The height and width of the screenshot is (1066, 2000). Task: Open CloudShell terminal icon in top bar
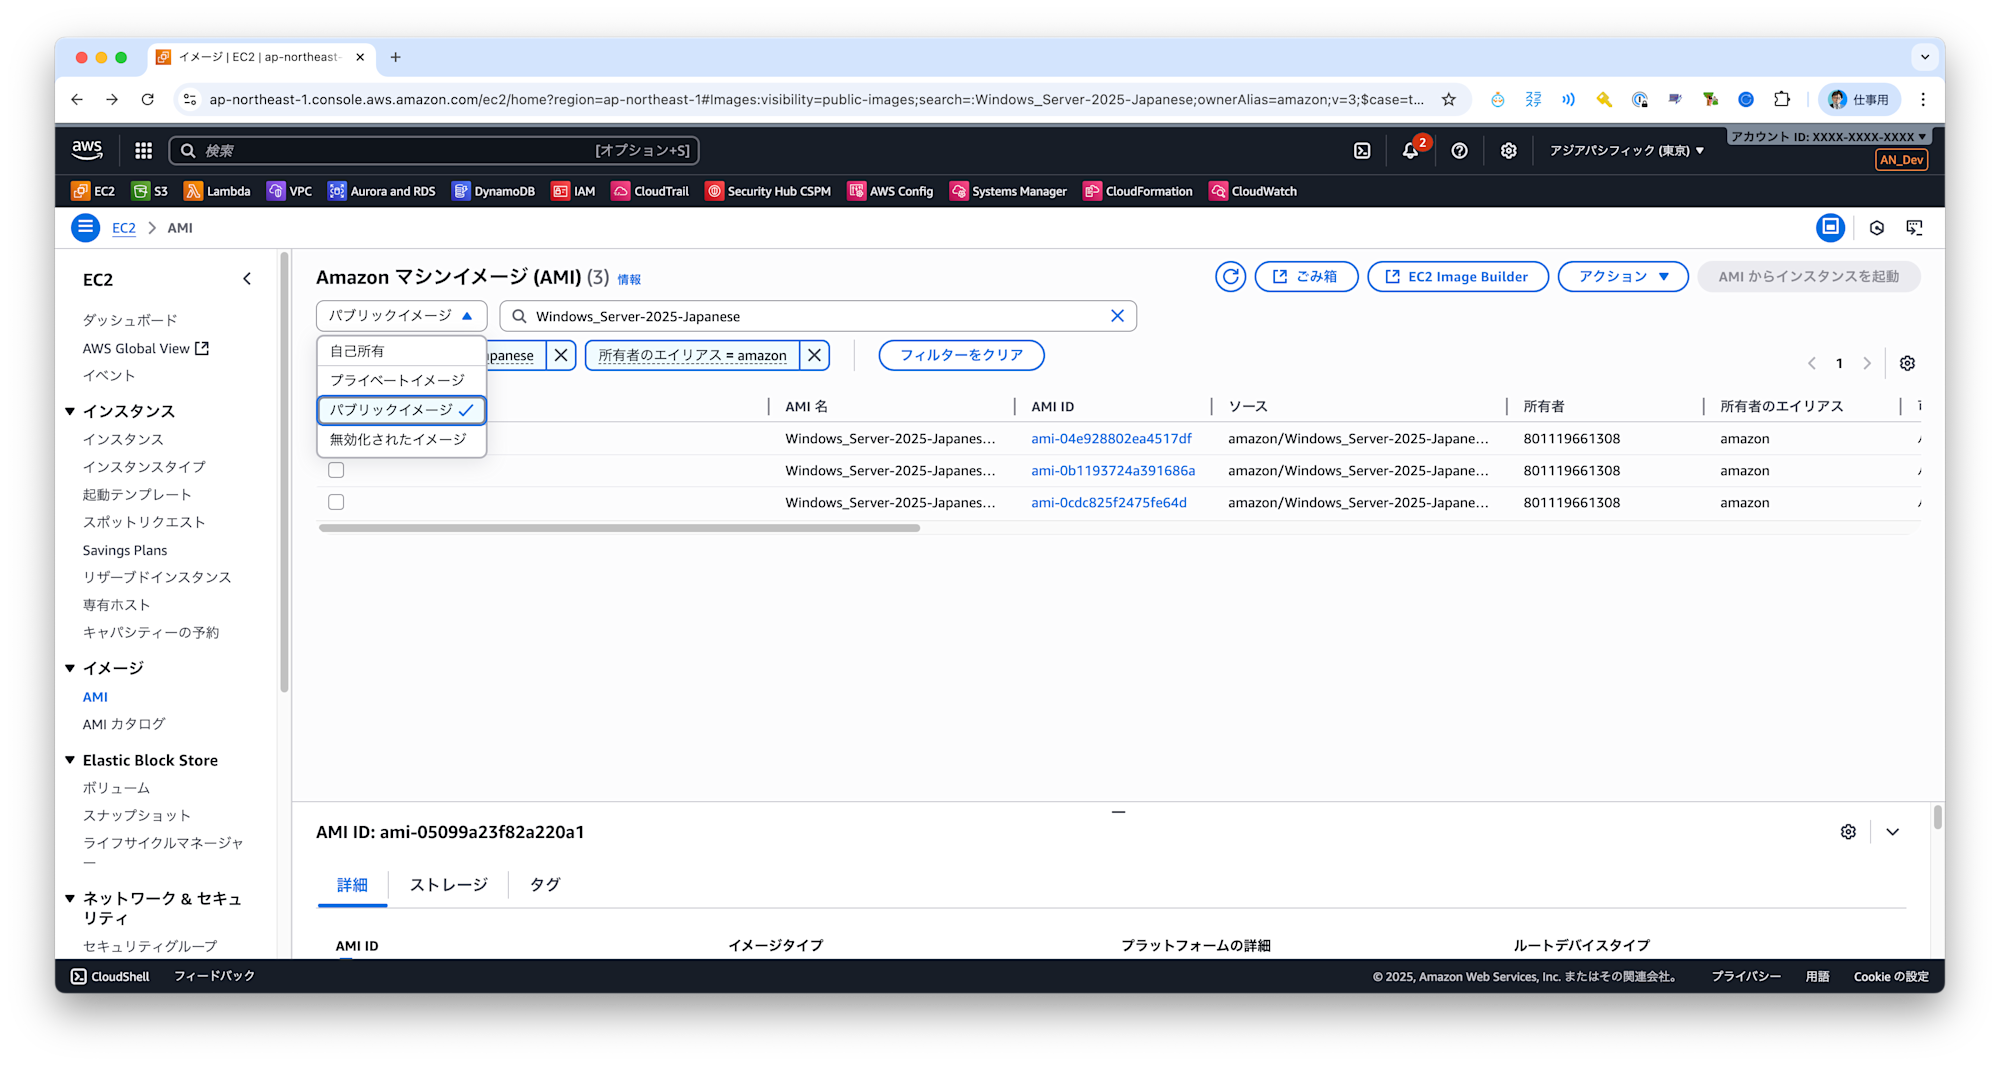click(1362, 151)
